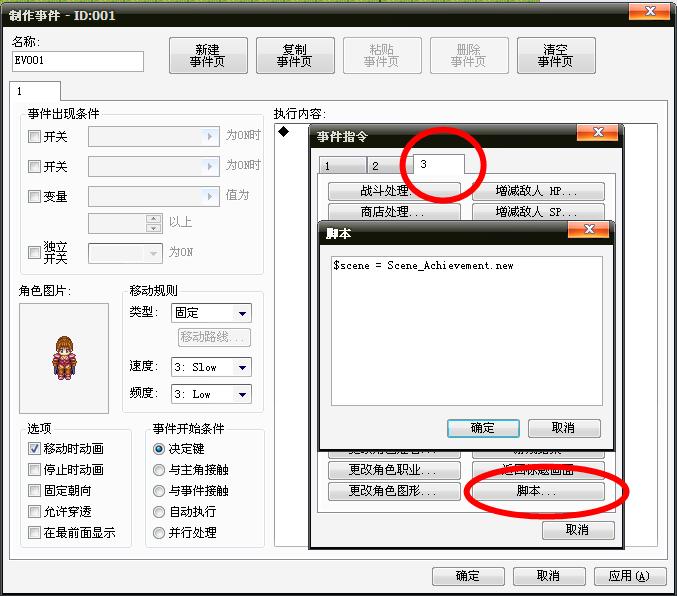Click the 新建事件页 button
The height and width of the screenshot is (596, 677).
click(208, 56)
